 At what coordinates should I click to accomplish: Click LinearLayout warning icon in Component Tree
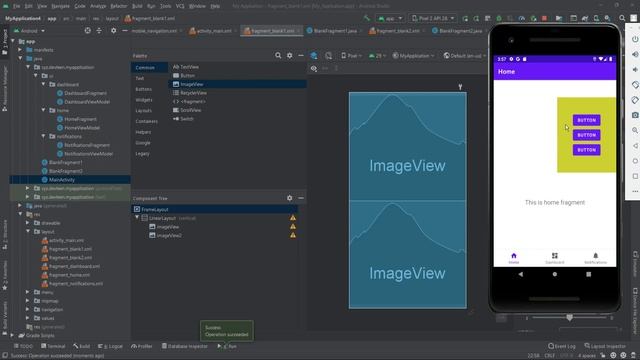click(293, 218)
